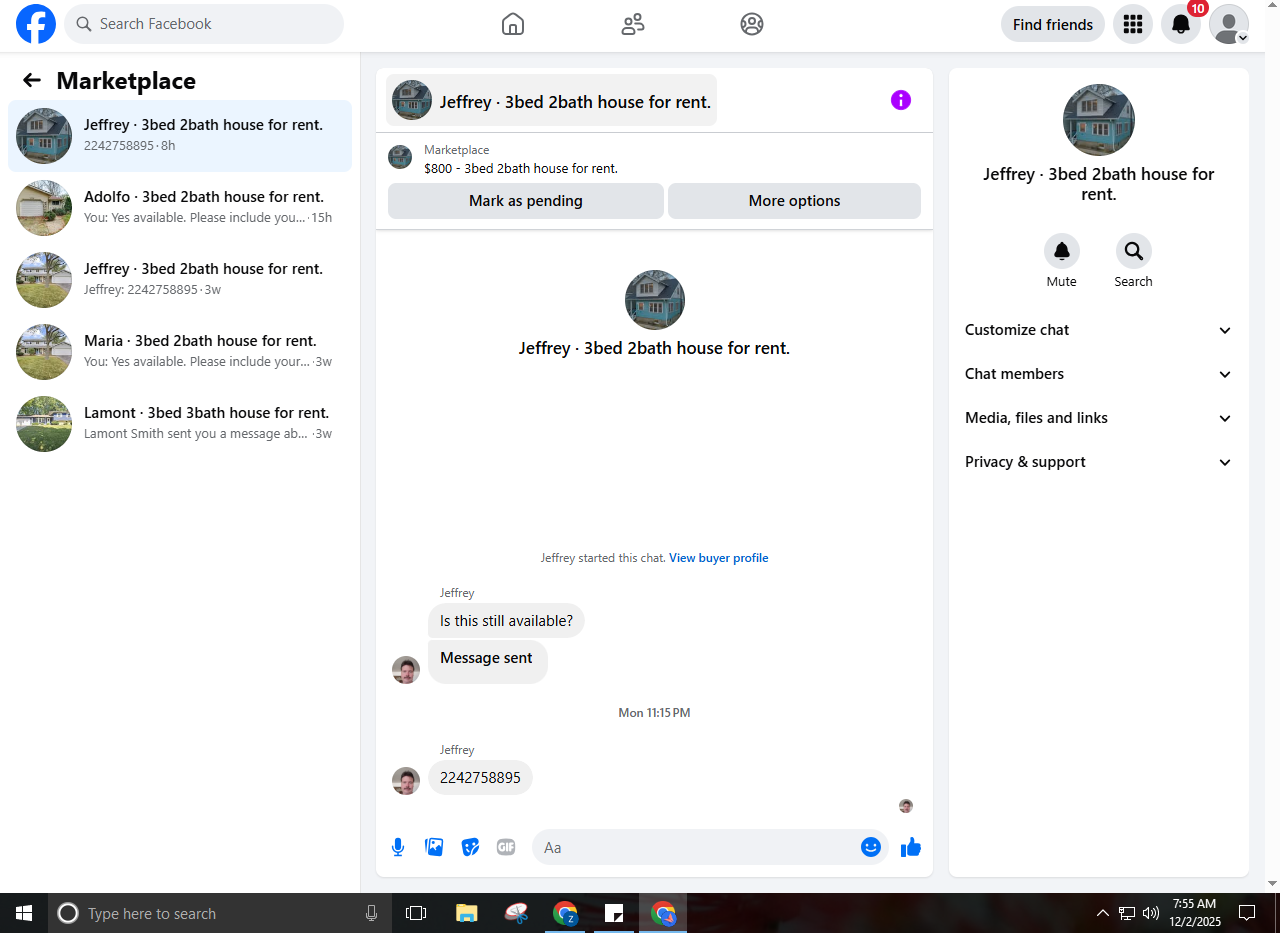Open the View buyer profile link
The image size is (1280, 933).
click(x=718, y=558)
